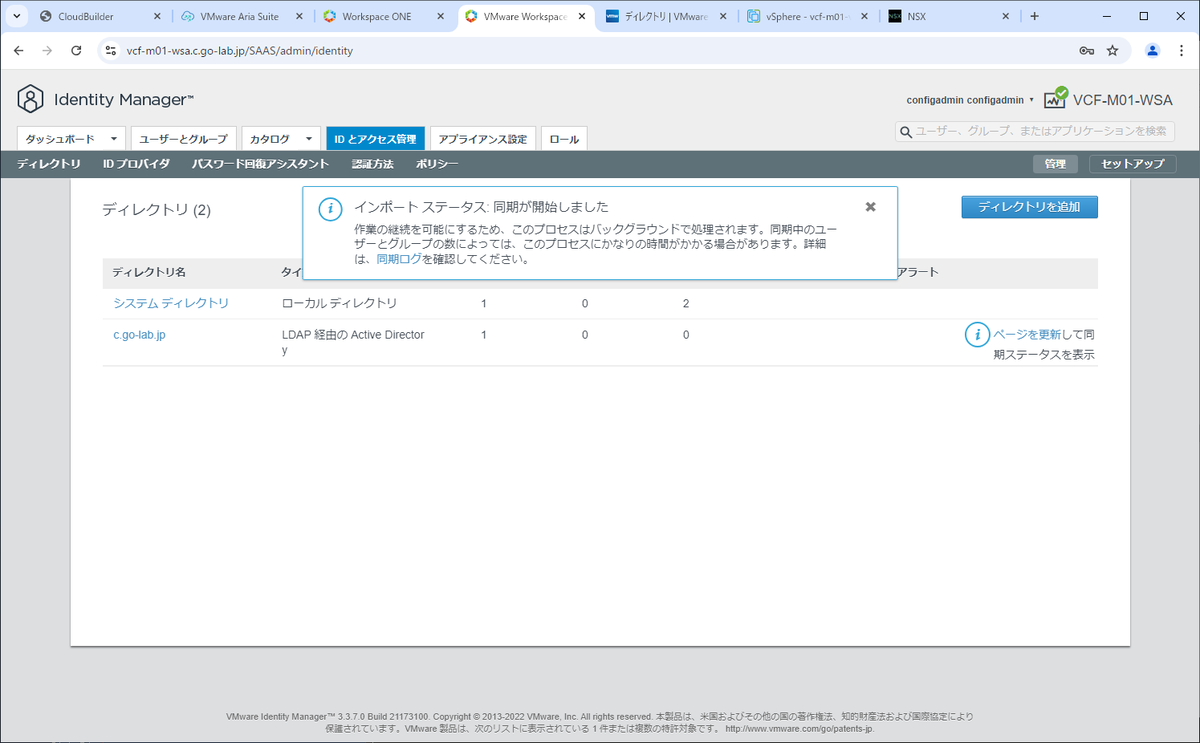Screen dimensions: 1200x743
Task: Switch to VMware Aria Suite tab
Action: pos(241,16)
